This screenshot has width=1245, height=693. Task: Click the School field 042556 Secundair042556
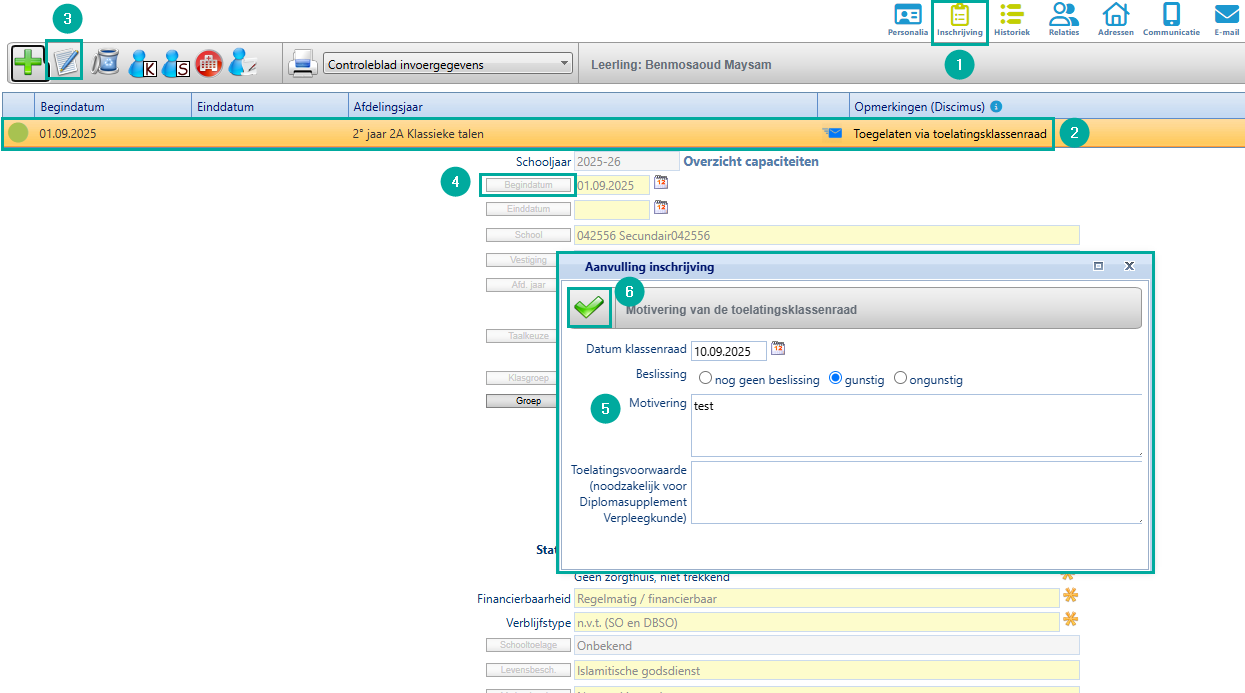(x=827, y=235)
